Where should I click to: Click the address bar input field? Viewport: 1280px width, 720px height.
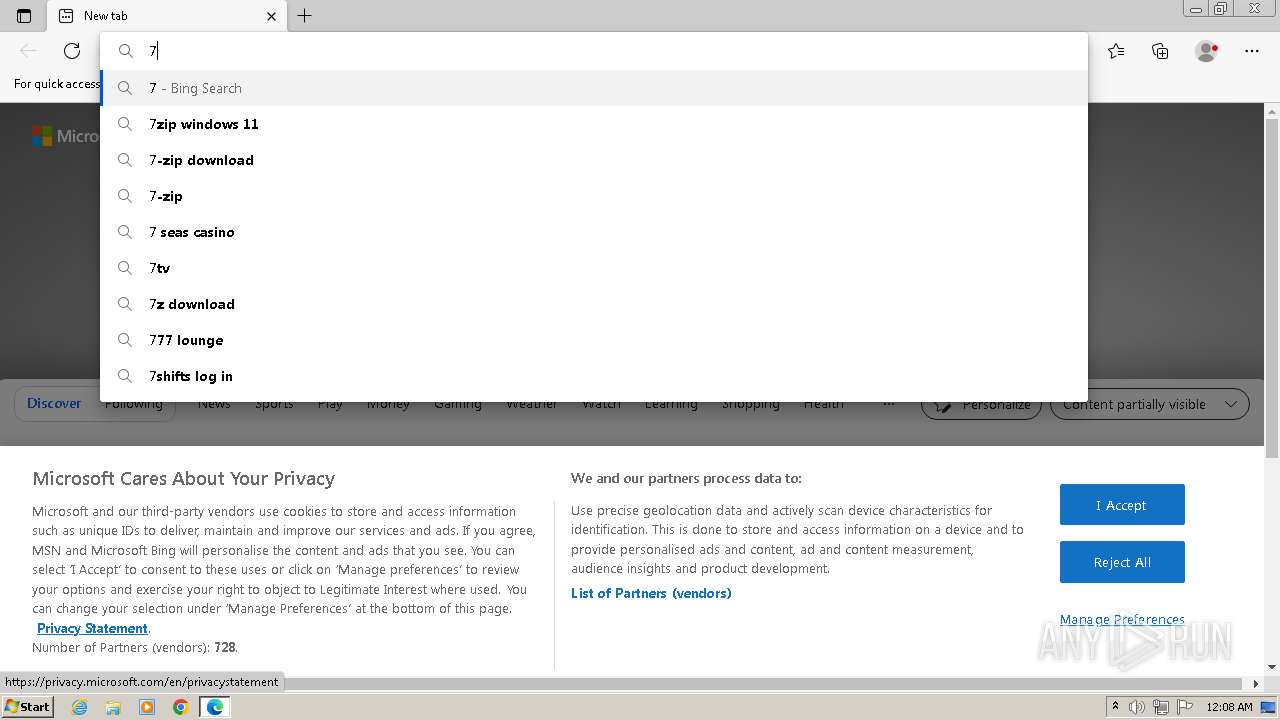click(x=594, y=51)
